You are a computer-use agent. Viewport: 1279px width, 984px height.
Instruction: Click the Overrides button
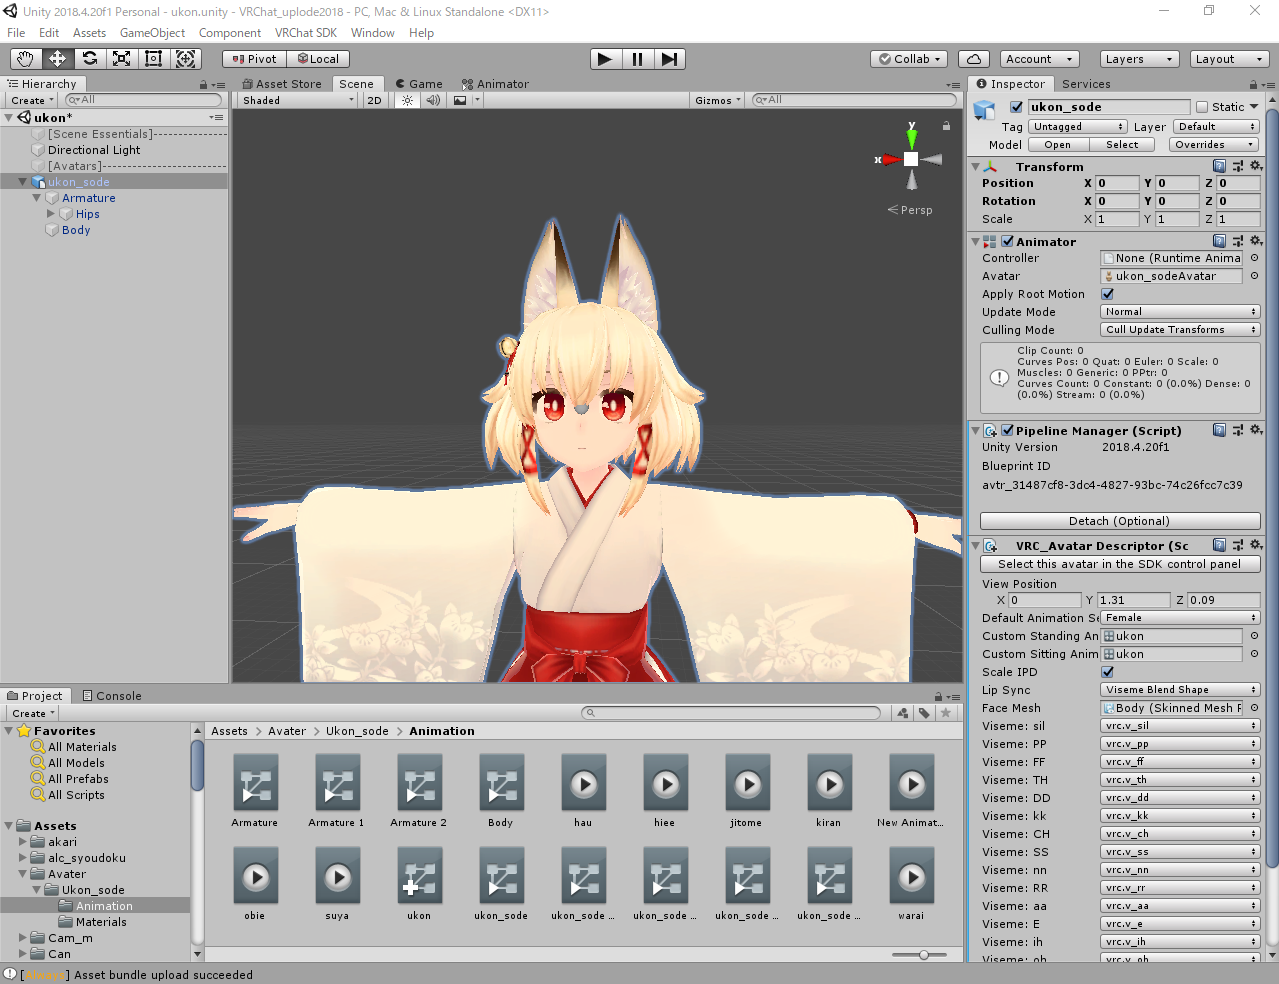click(x=1214, y=145)
